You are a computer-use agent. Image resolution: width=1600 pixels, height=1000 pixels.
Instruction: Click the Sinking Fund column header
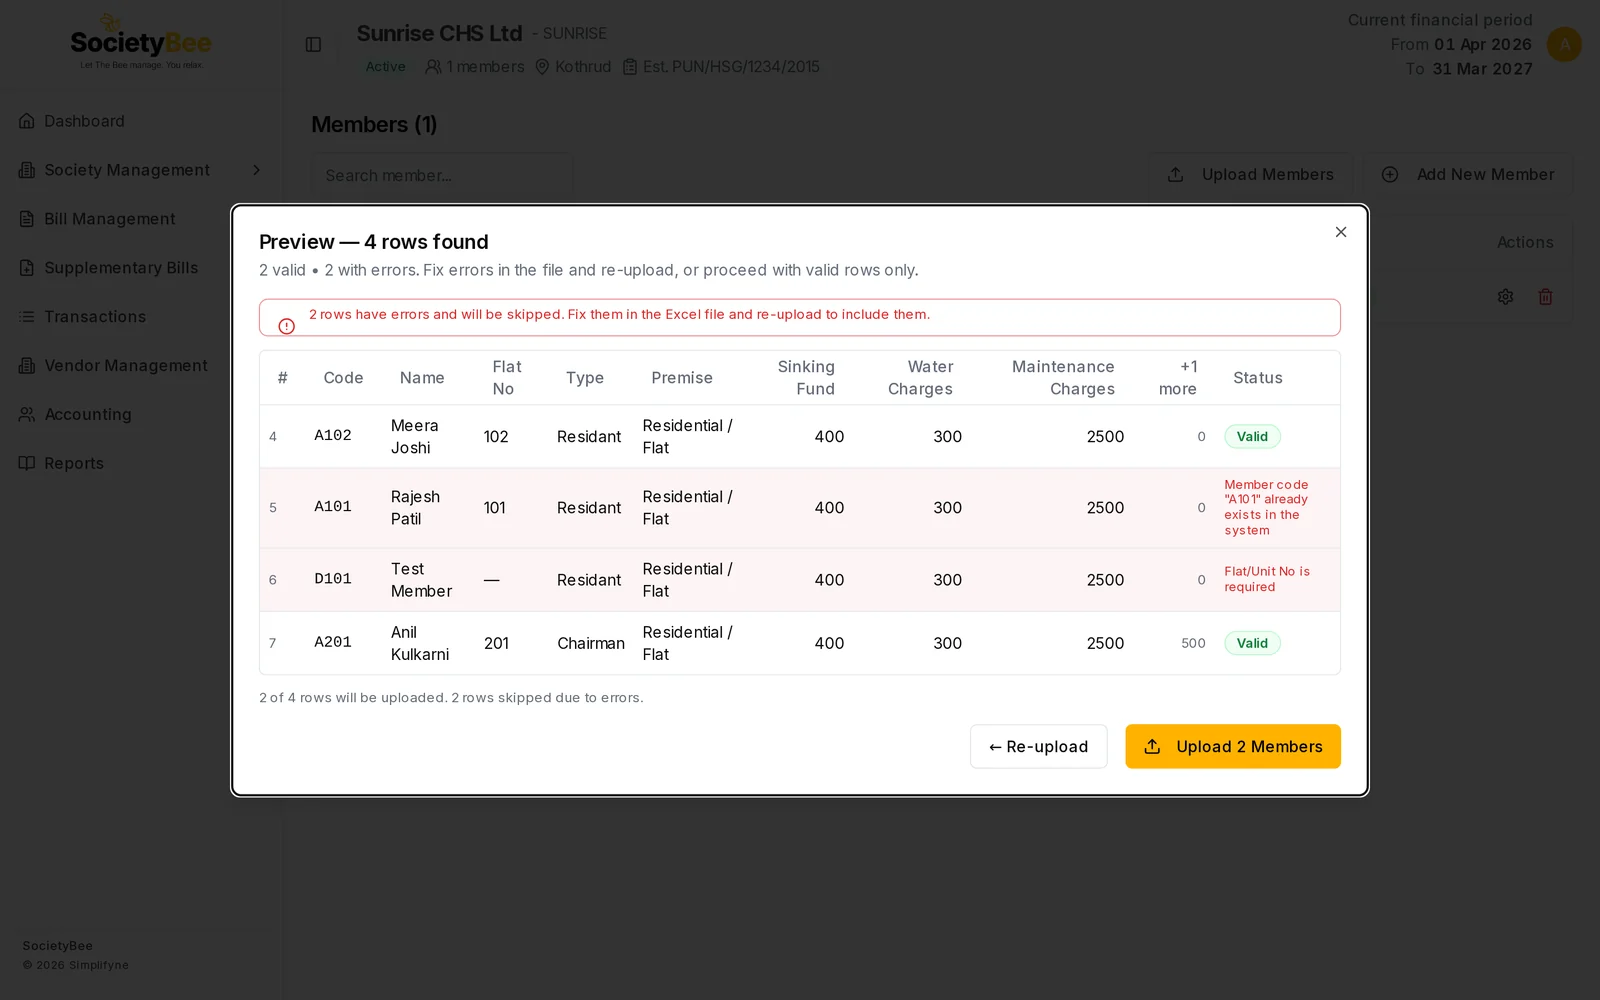click(x=806, y=378)
